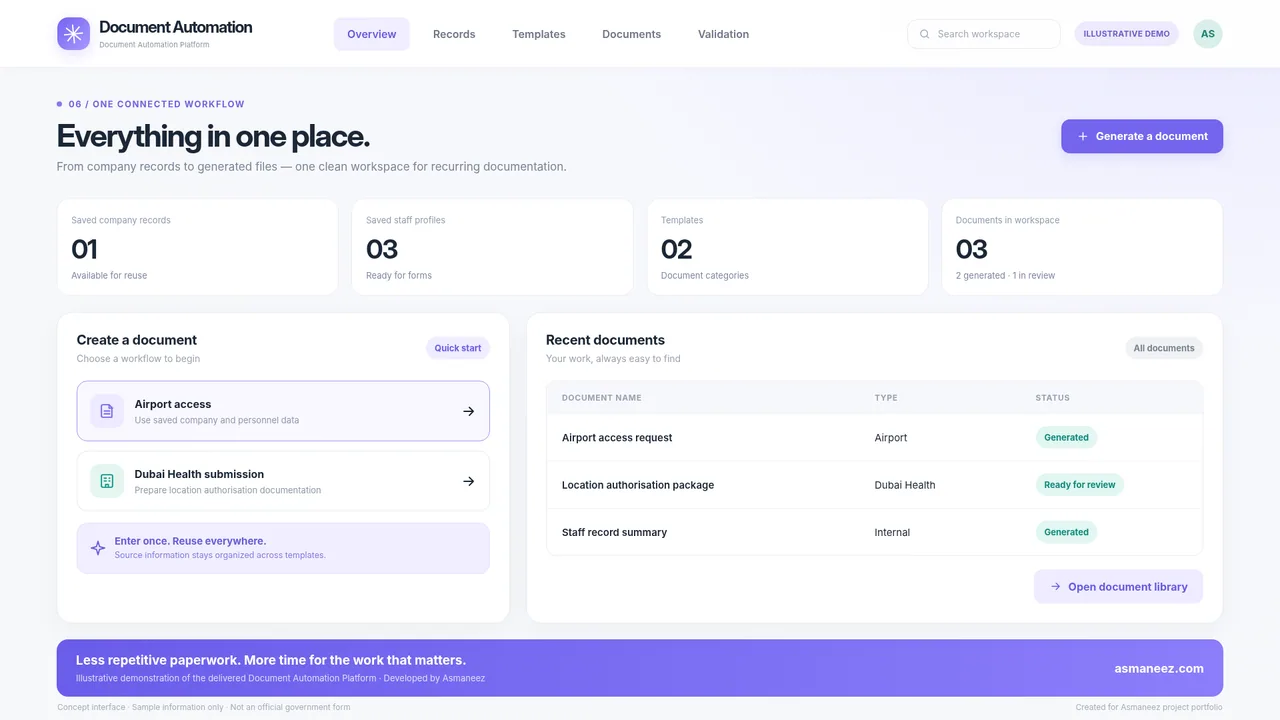This screenshot has height=720, width=1280.
Task: Click the arrow on the Dubai Health submission card
Action: (469, 481)
